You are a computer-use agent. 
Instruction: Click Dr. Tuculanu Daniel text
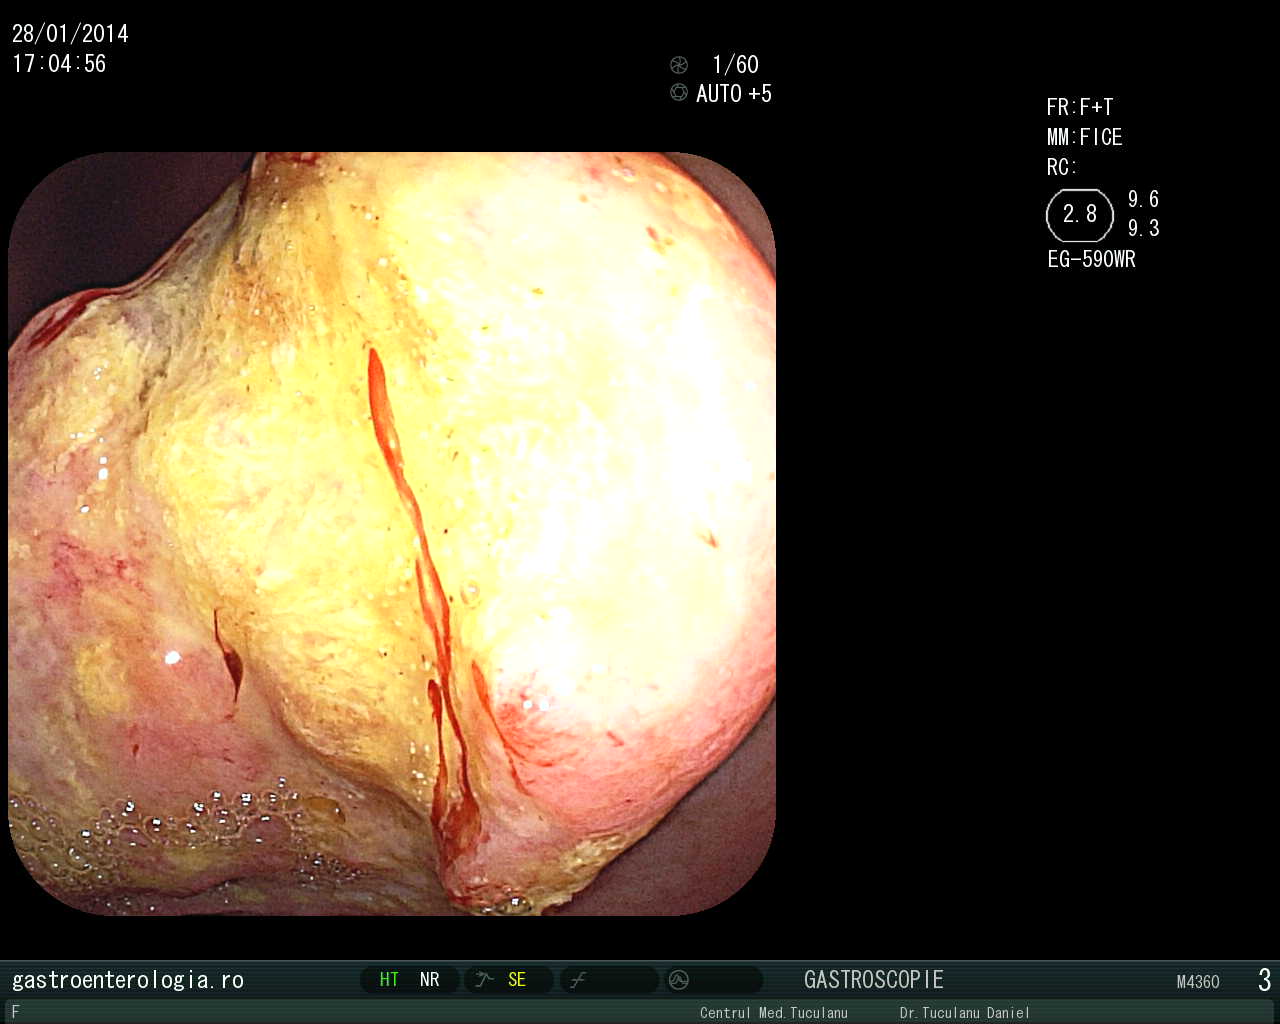(x=964, y=1013)
